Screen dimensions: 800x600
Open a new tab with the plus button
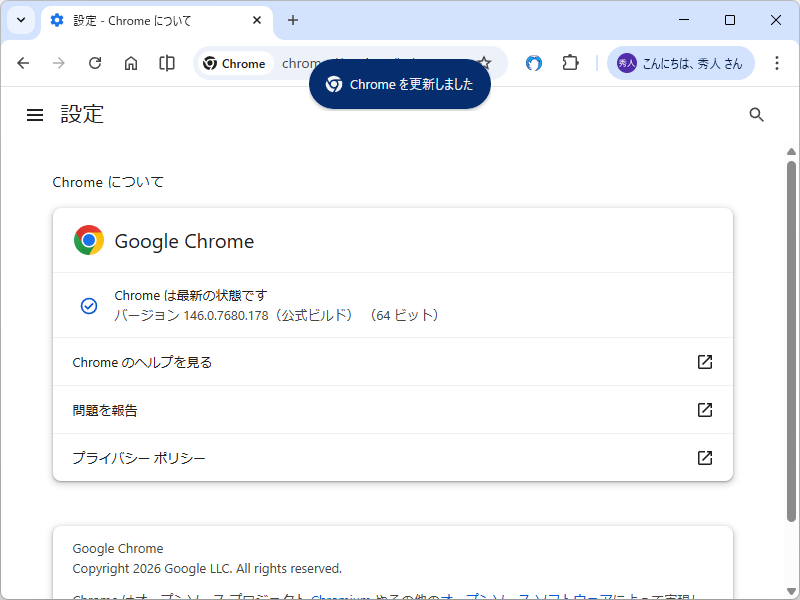292,20
